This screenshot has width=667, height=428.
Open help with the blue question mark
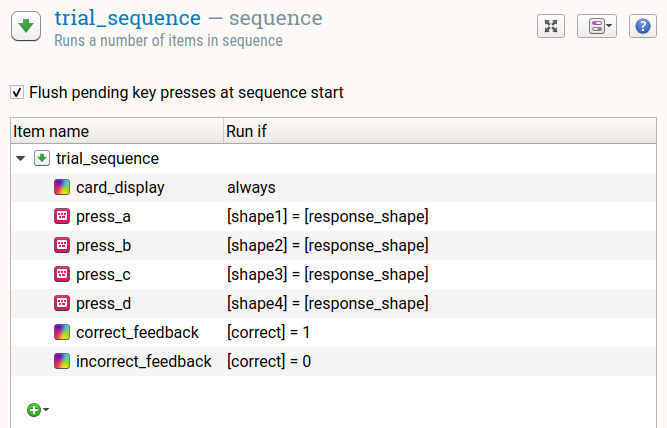pyautogui.click(x=643, y=26)
